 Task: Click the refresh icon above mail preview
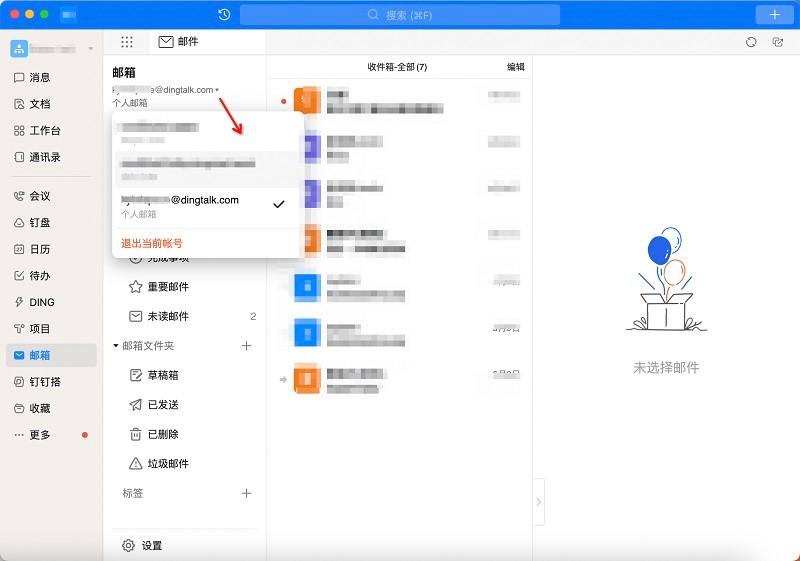pyautogui.click(x=751, y=42)
